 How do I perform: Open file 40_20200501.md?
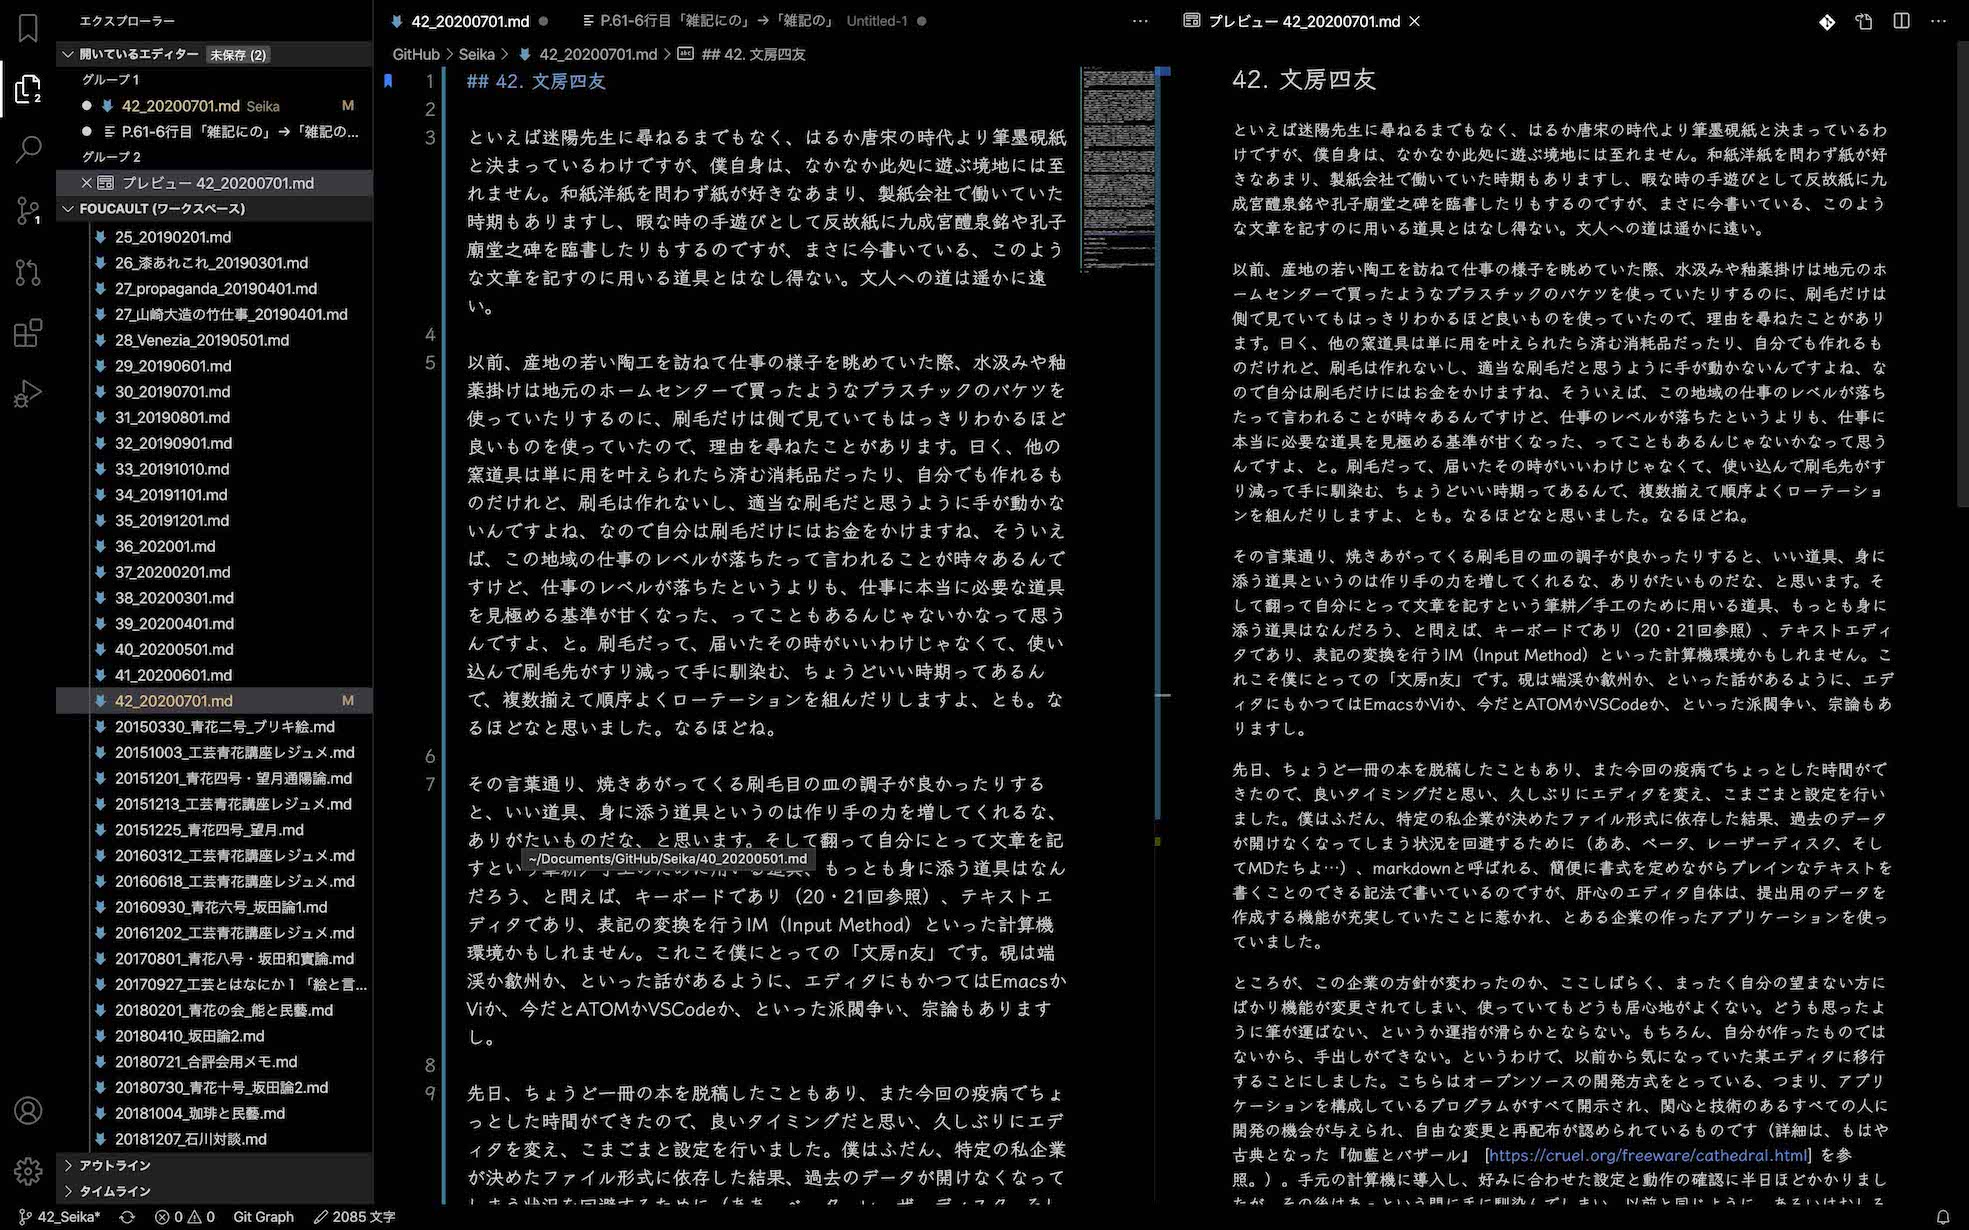[x=173, y=649]
